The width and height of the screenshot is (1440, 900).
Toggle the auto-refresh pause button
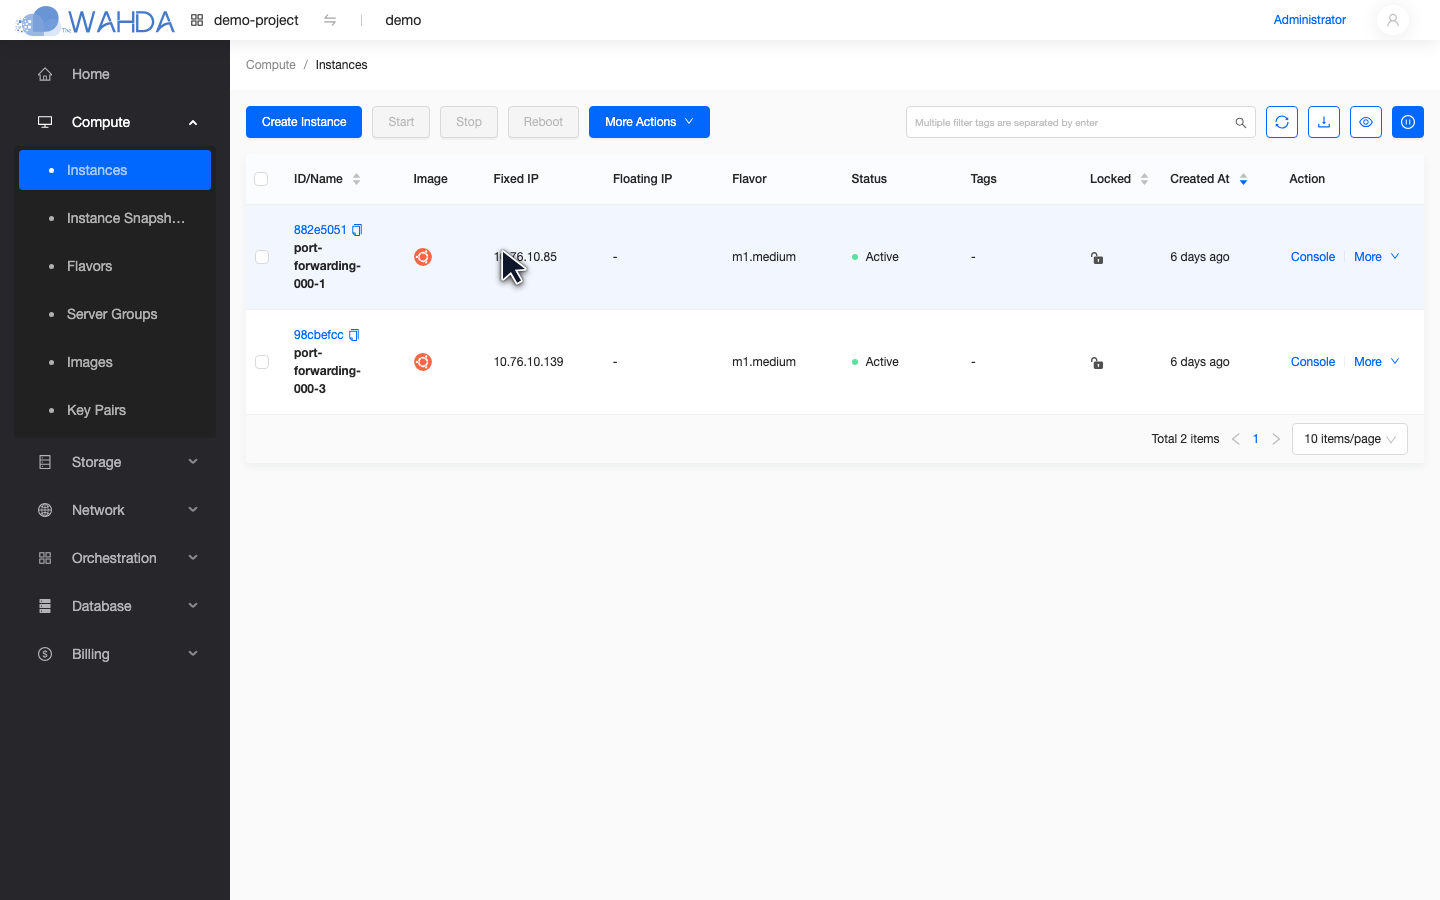point(1408,122)
